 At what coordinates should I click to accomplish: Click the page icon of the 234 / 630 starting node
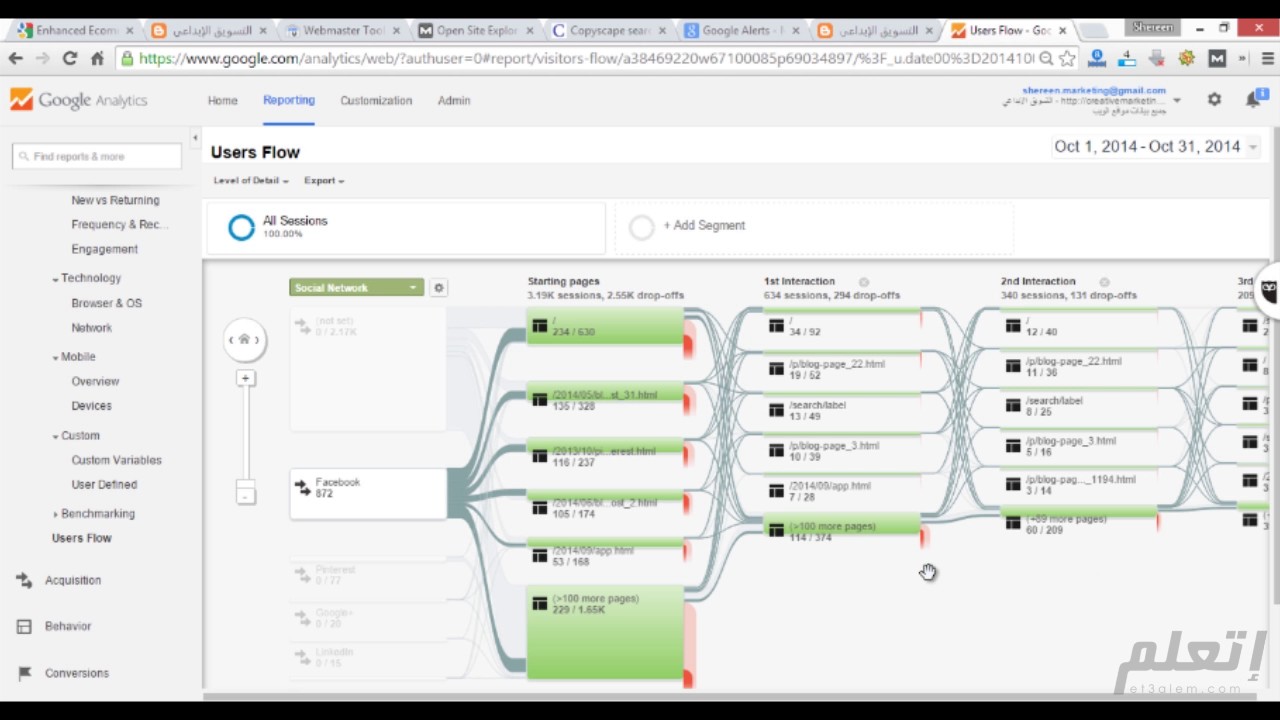pyautogui.click(x=540, y=326)
